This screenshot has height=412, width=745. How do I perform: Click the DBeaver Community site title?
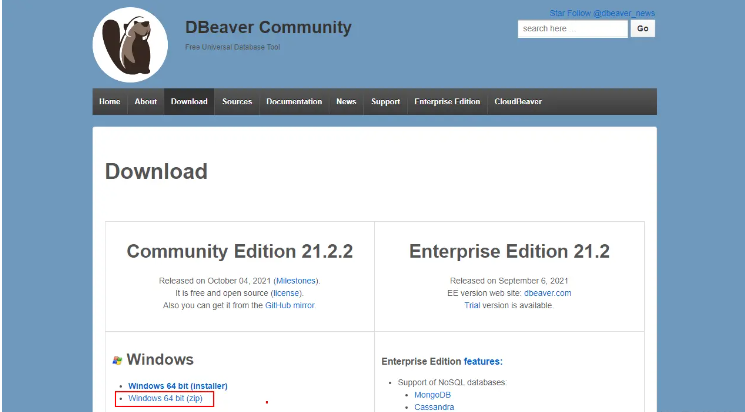[268, 27]
